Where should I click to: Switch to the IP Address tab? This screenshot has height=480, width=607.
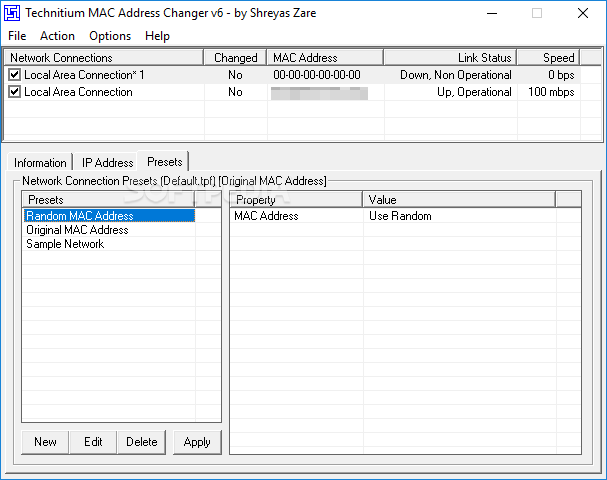[x=107, y=163]
